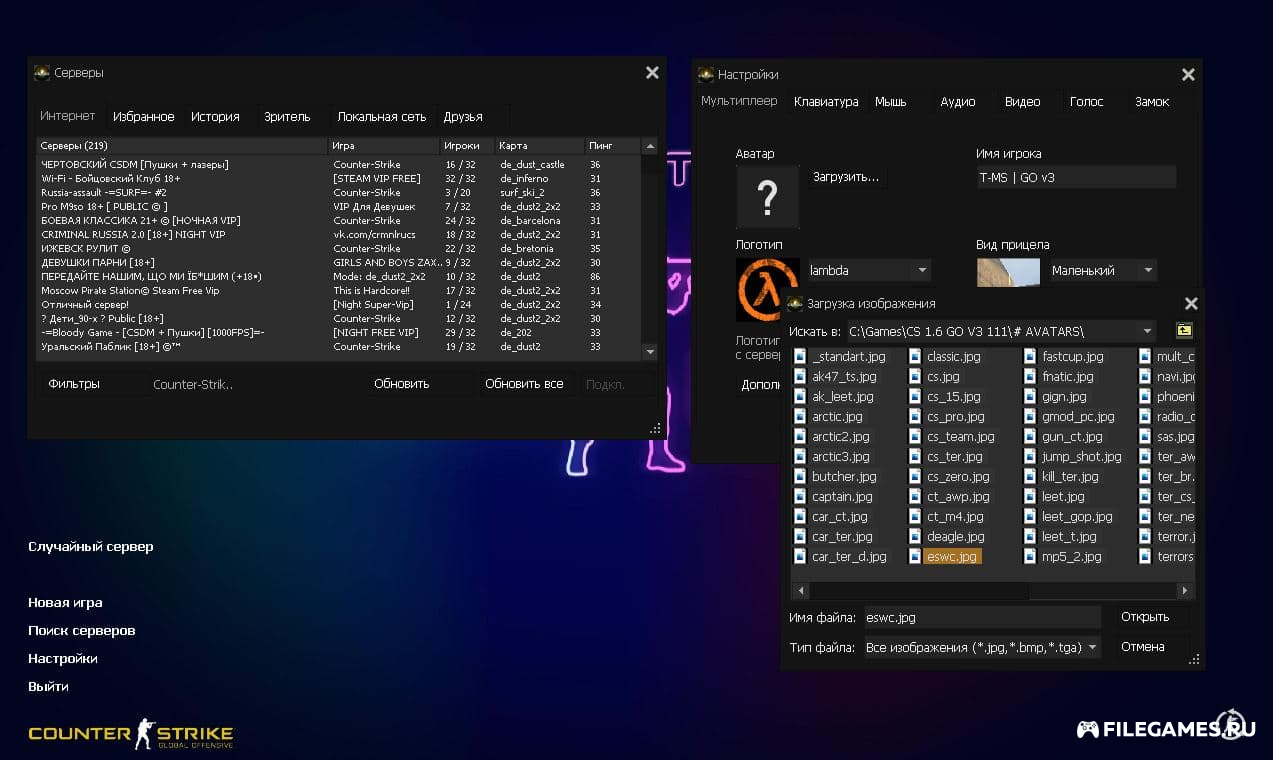This screenshot has height=760, width=1273.
Task: Close the image upload dialog
Action: (1191, 303)
